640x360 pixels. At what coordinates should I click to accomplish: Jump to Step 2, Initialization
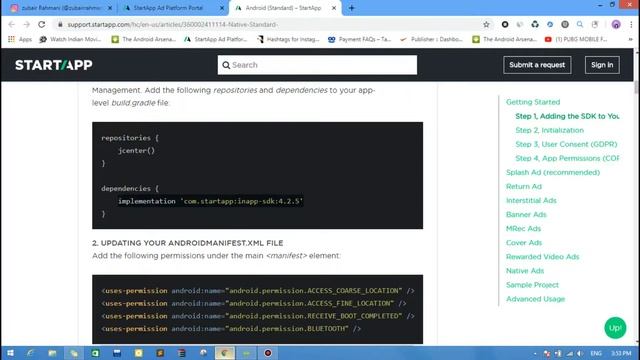pos(549,130)
